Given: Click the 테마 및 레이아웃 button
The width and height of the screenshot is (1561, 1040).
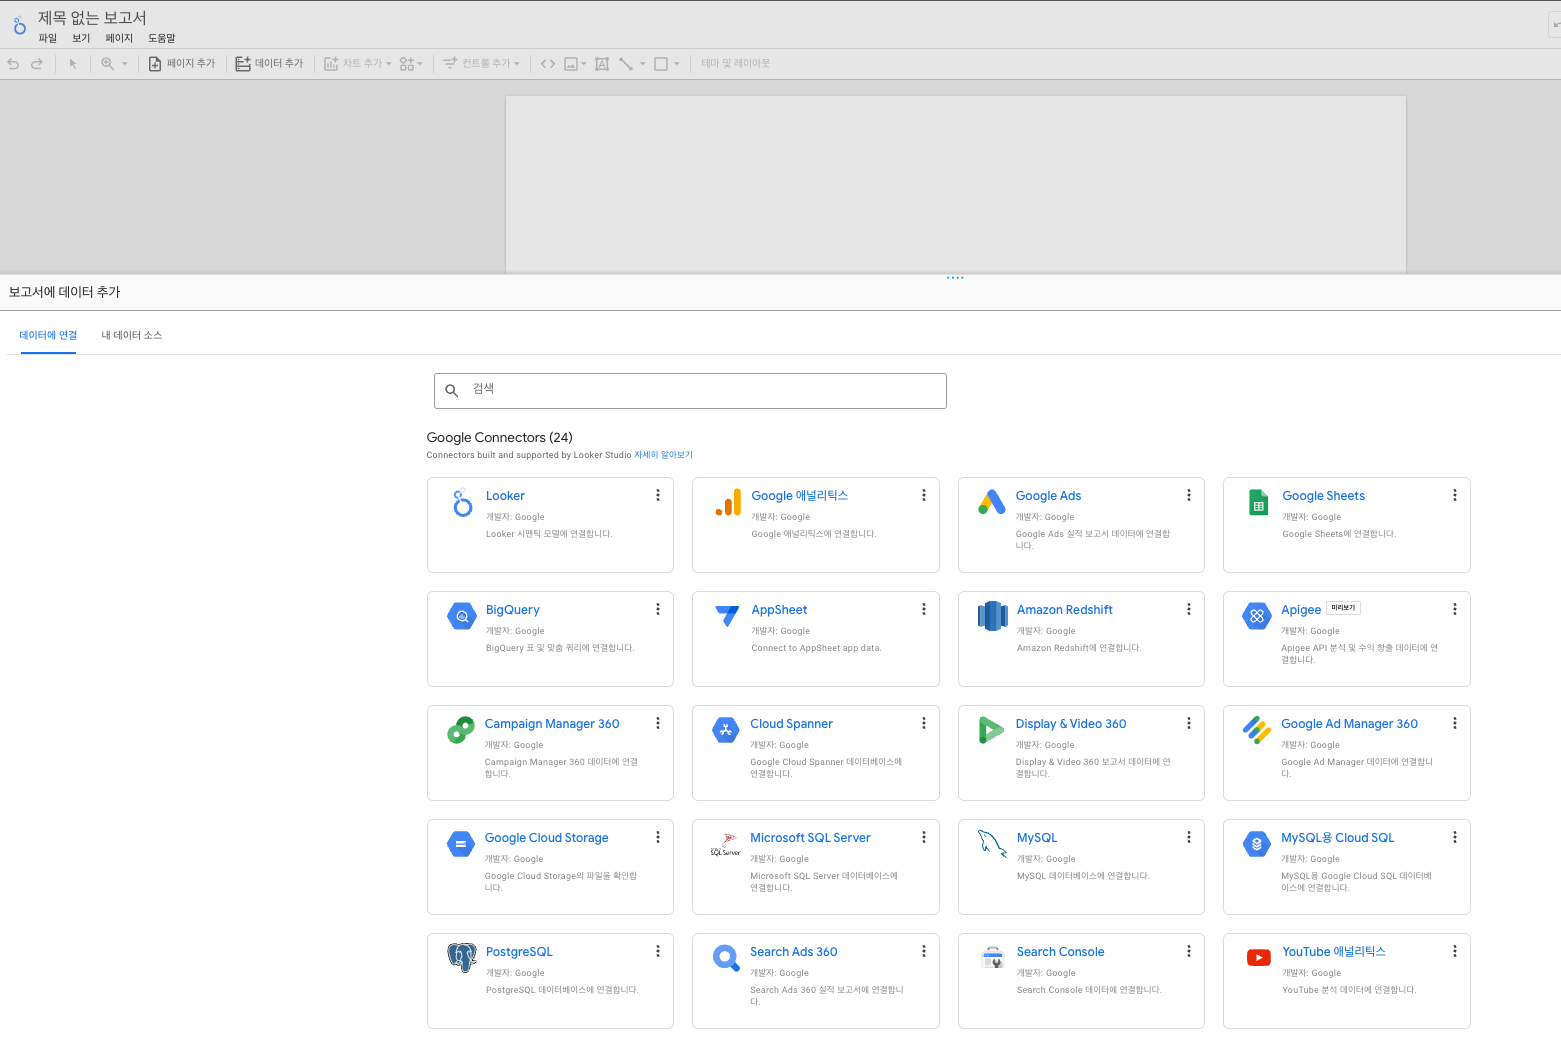Looking at the screenshot, I should 736,64.
